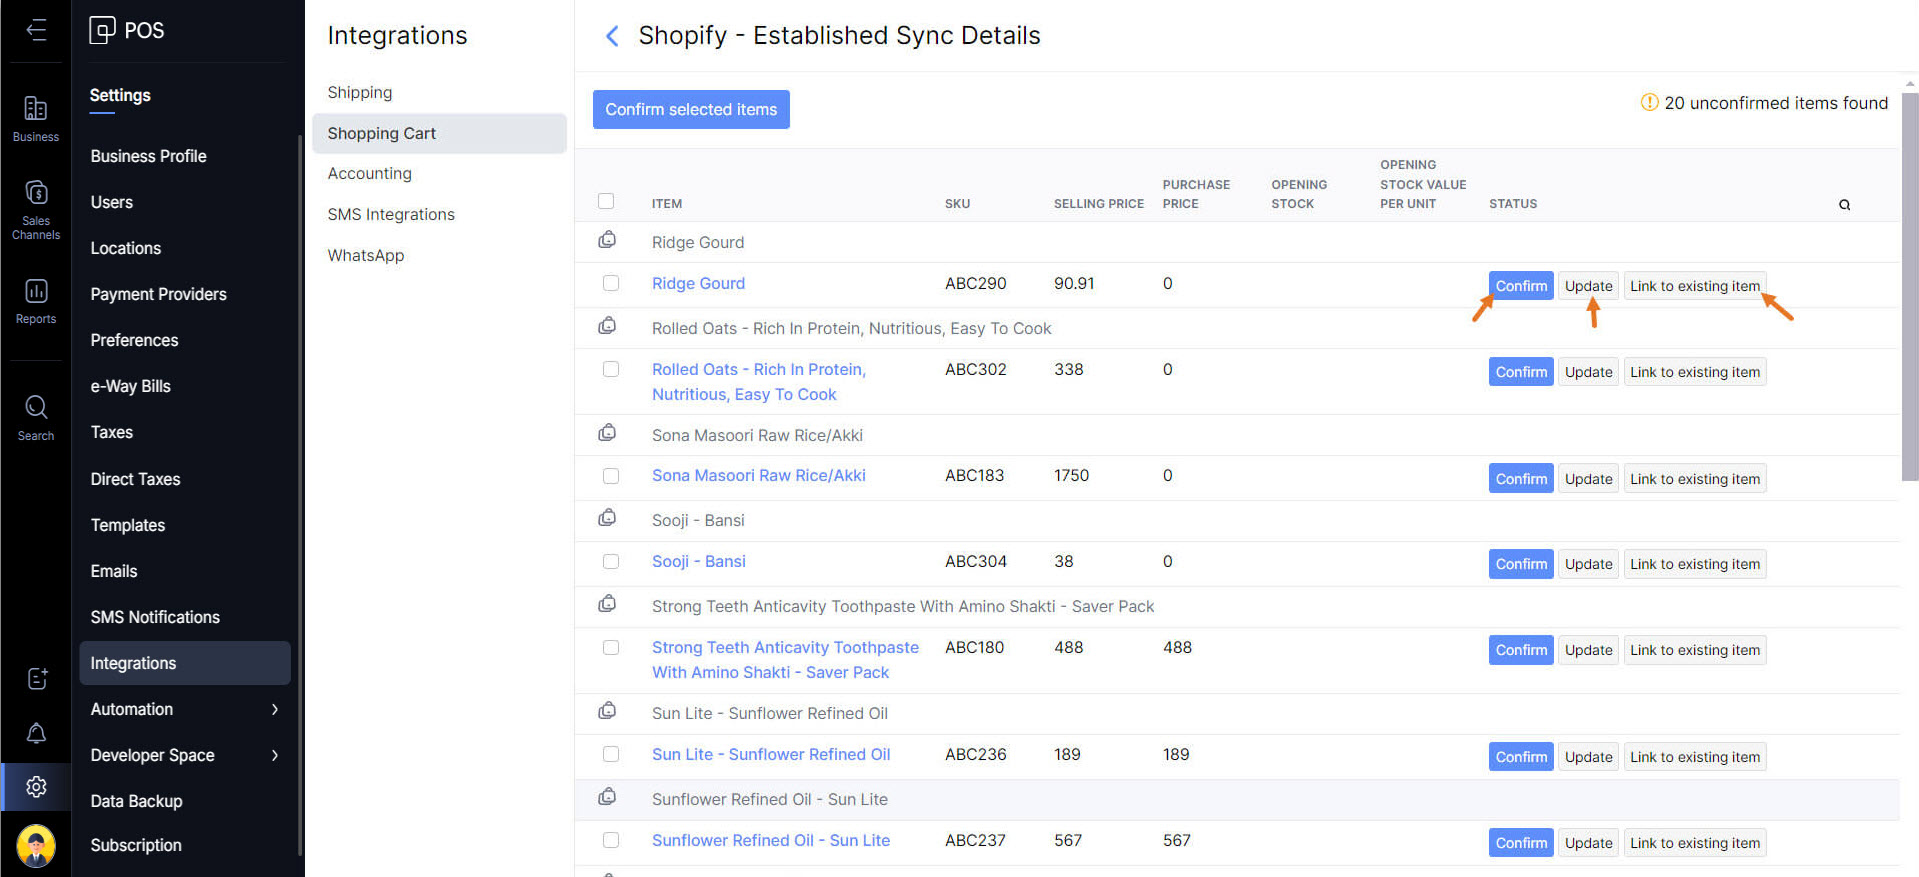Check the Sooji - Bansi item checkbox
The image size is (1919, 877).
pyautogui.click(x=611, y=561)
